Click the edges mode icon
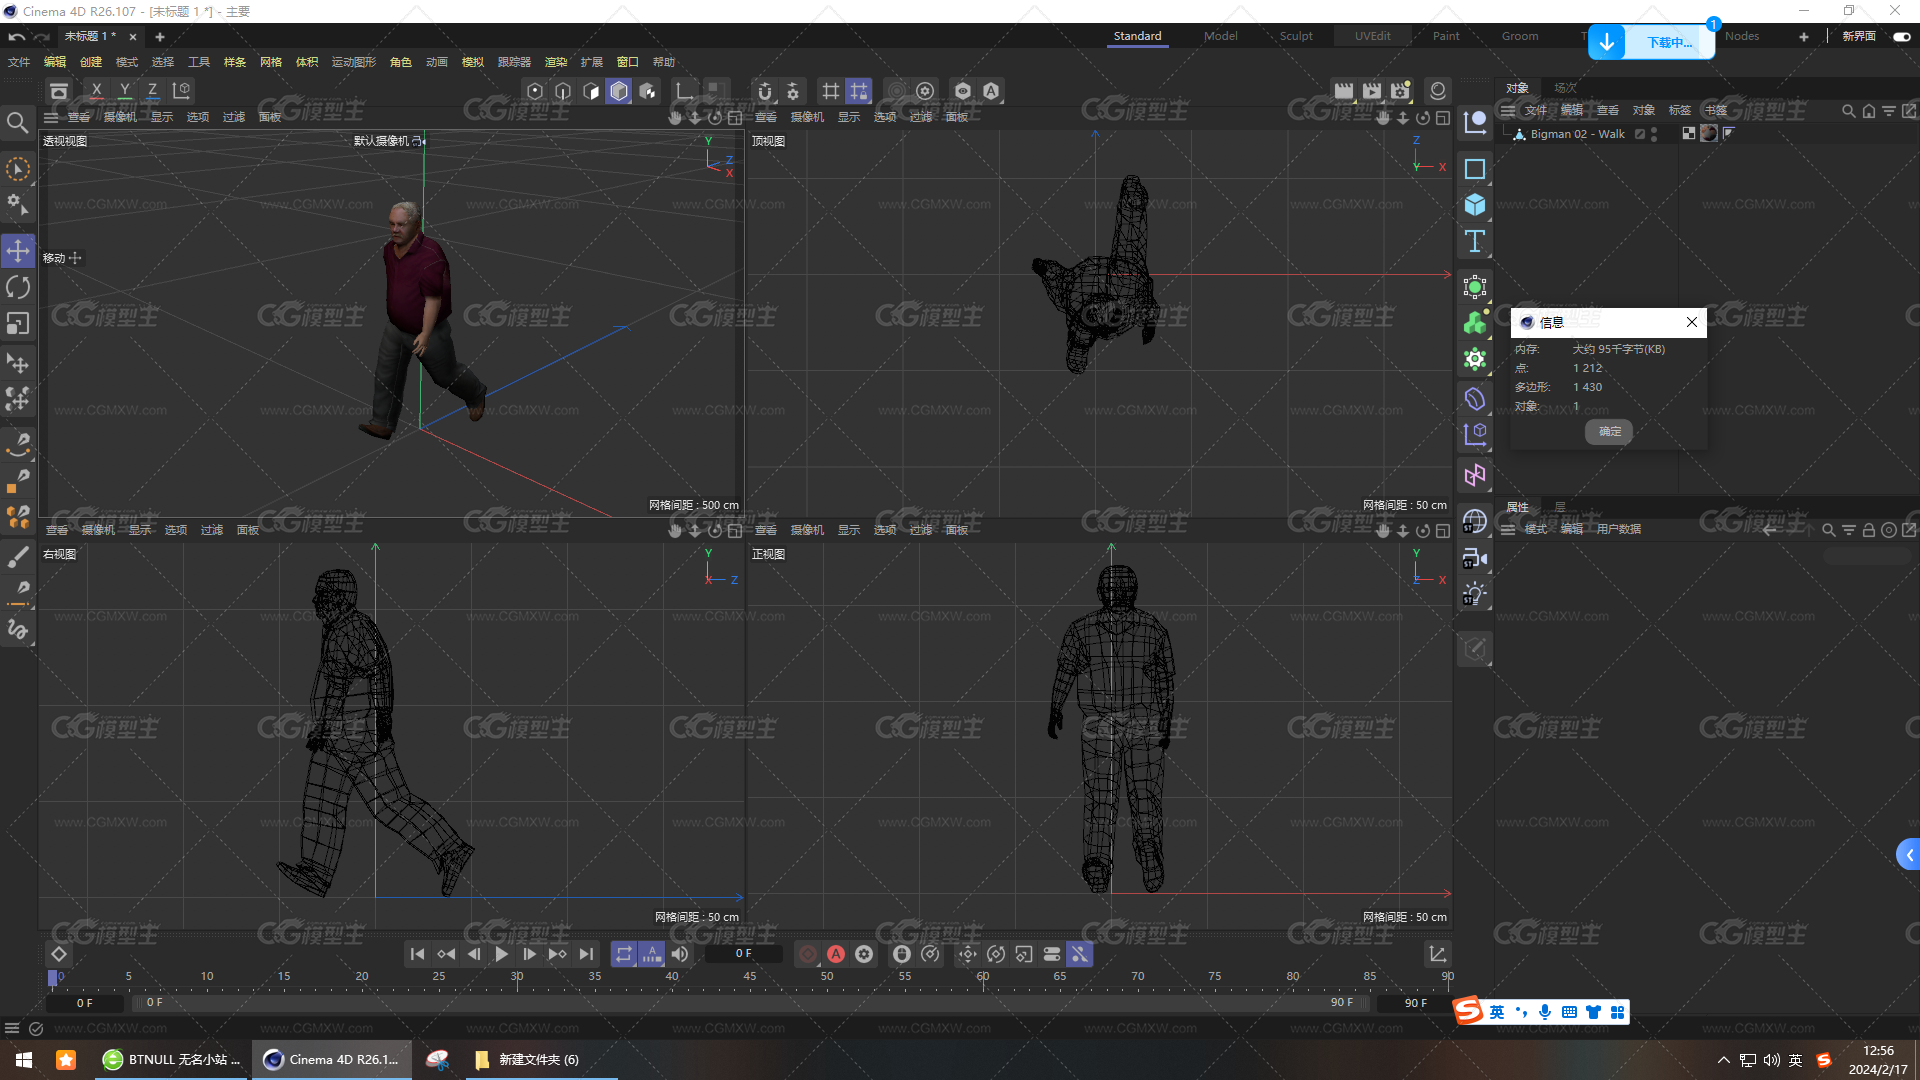 [x=563, y=91]
